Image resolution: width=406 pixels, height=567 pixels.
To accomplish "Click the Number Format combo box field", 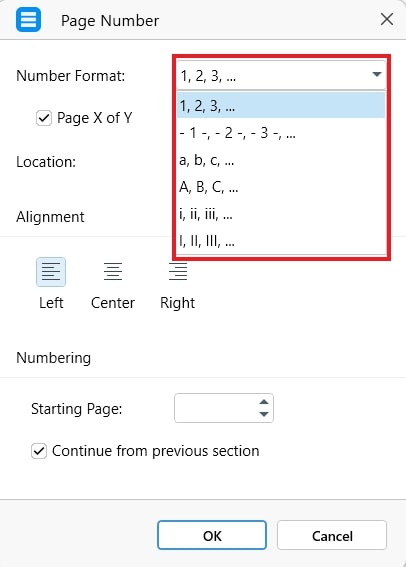I will pyautogui.click(x=281, y=75).
